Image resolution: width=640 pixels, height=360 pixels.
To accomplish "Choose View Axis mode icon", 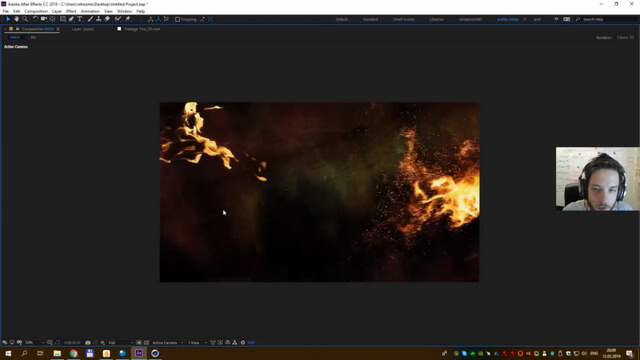I will point(166,19).
